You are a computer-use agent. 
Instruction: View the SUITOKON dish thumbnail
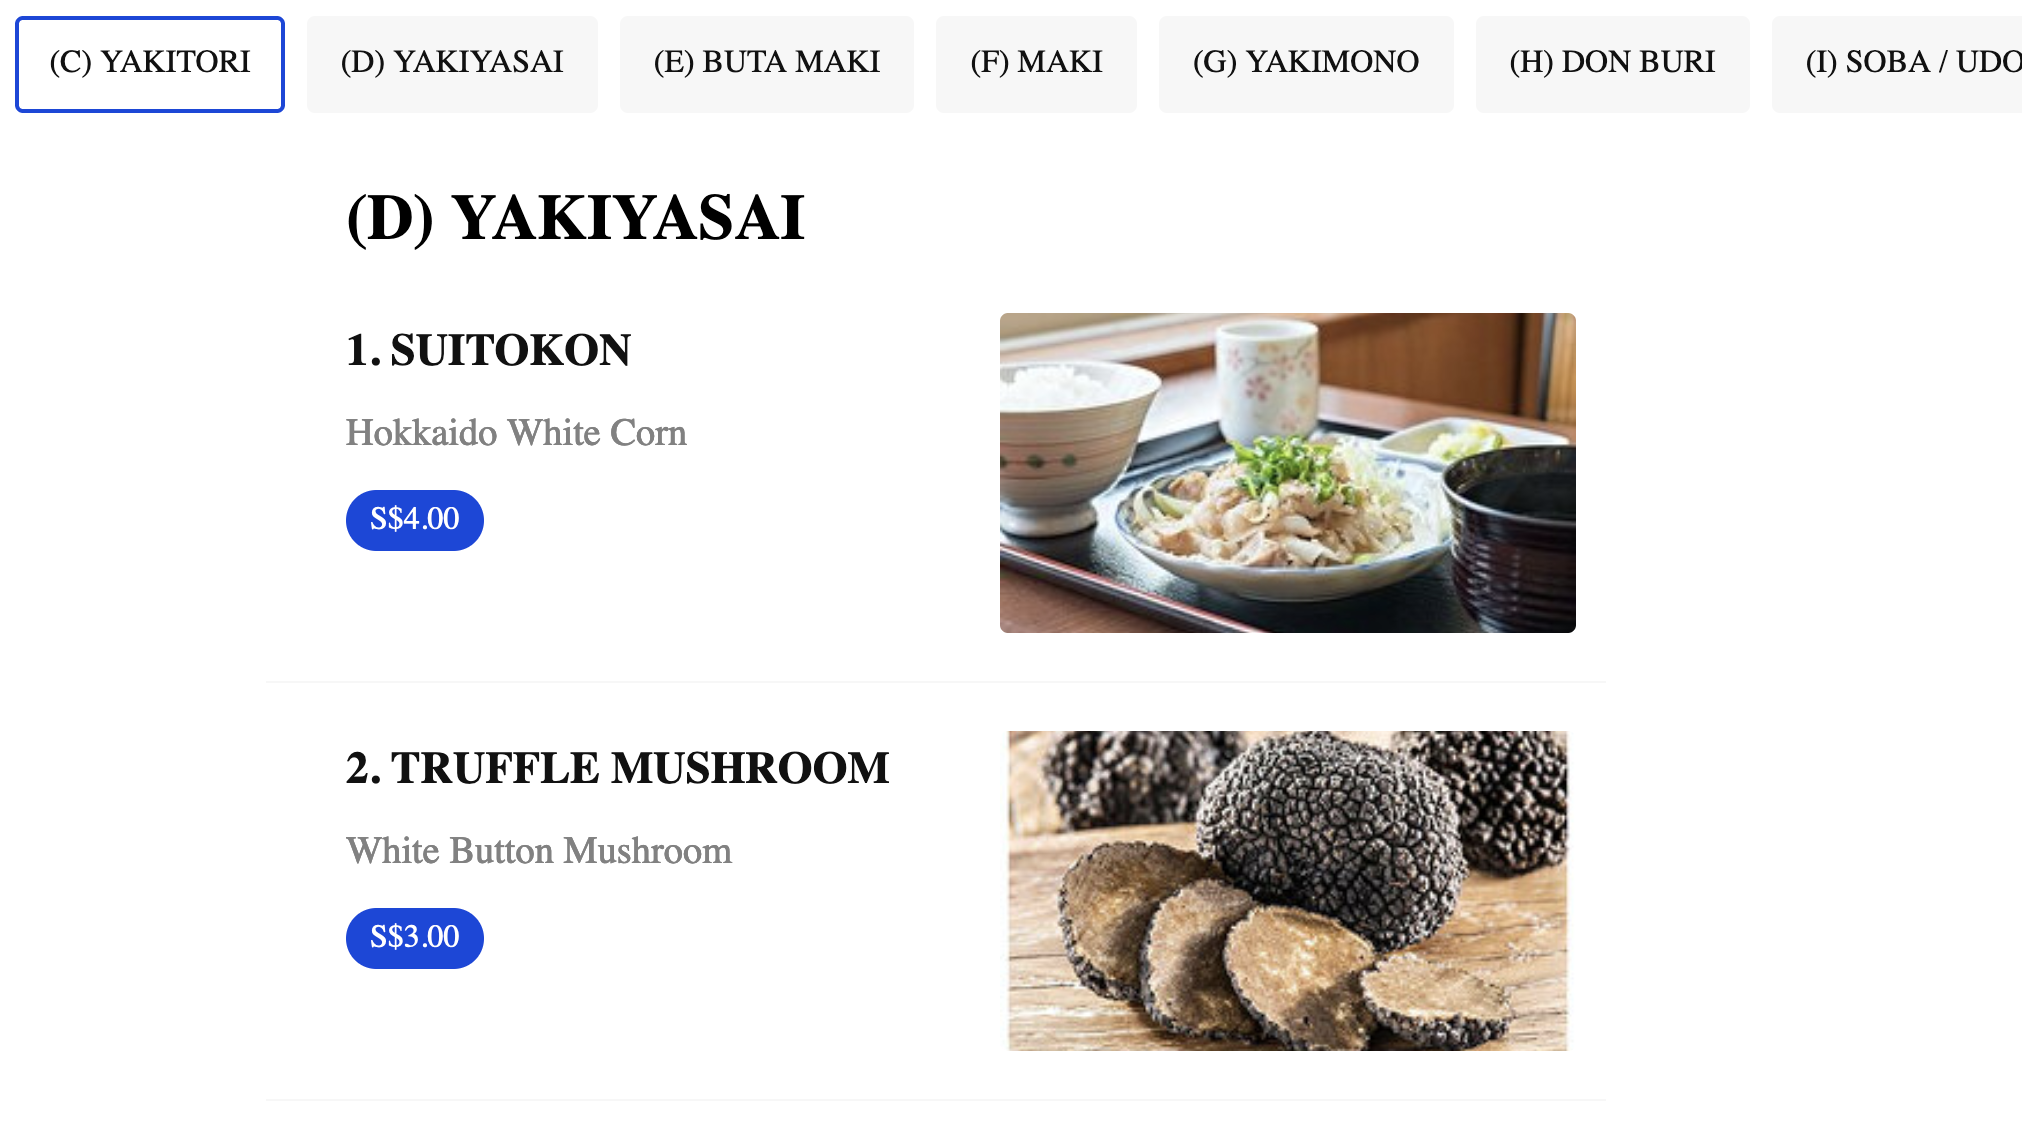[x=1287, y=472]
